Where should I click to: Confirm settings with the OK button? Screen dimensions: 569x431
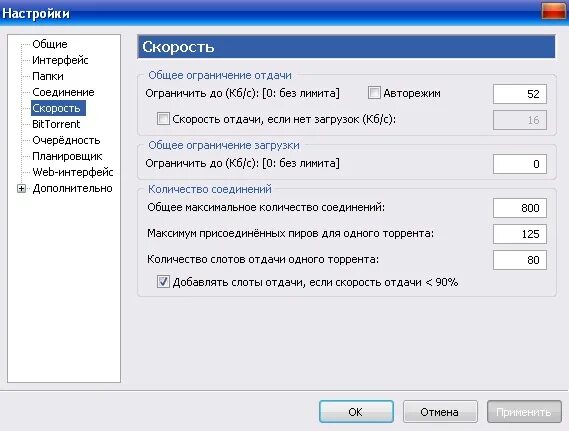[x=356, y=412]
